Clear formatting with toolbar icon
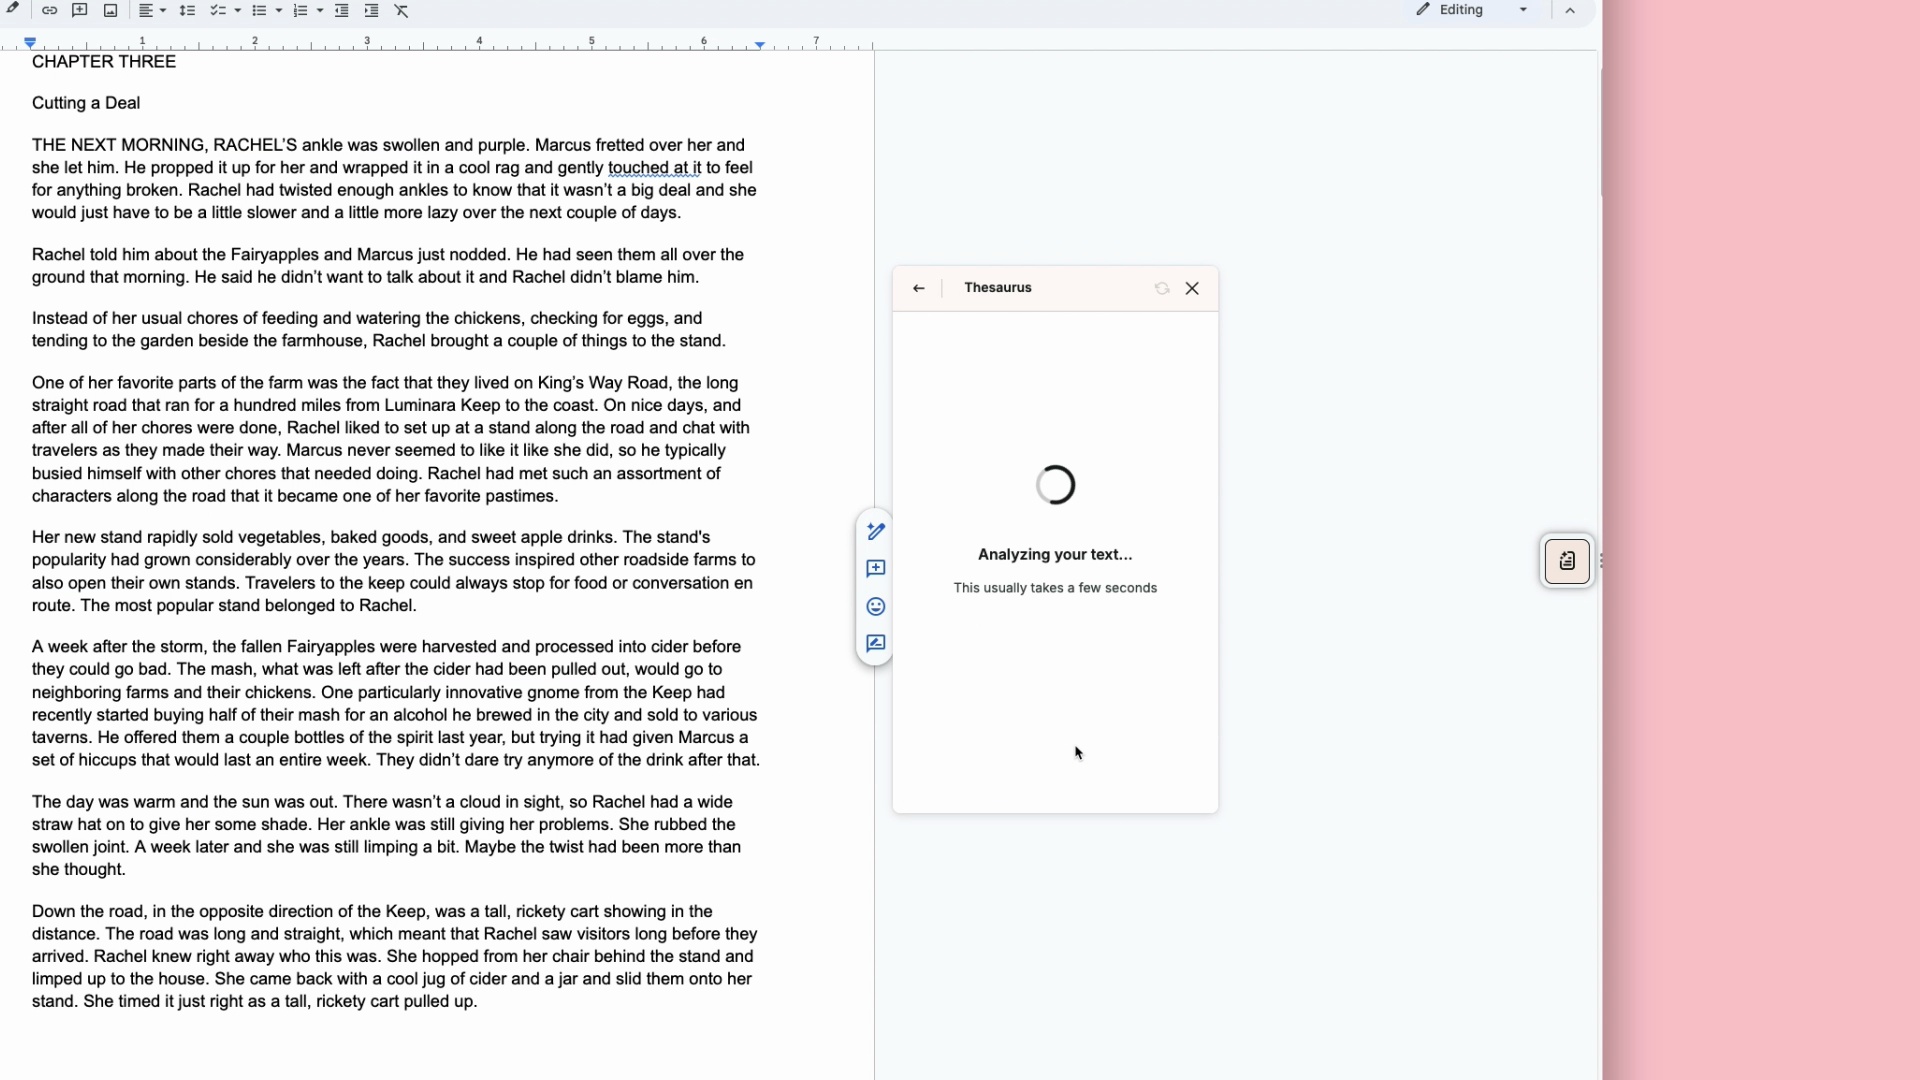The height and width of the screenshot is (1080, 1920). tap(402, 11)
